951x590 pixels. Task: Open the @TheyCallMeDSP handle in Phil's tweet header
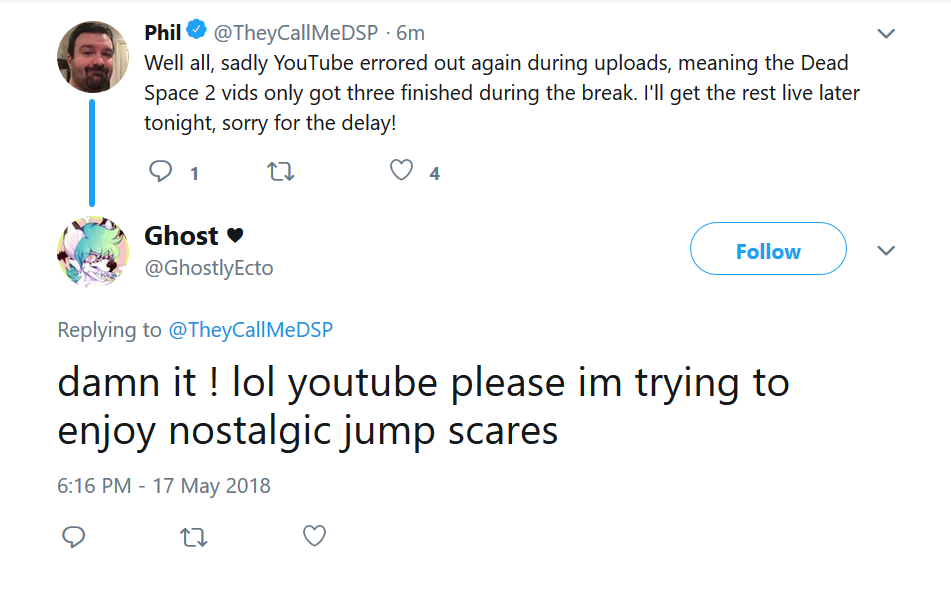[295, 33]
